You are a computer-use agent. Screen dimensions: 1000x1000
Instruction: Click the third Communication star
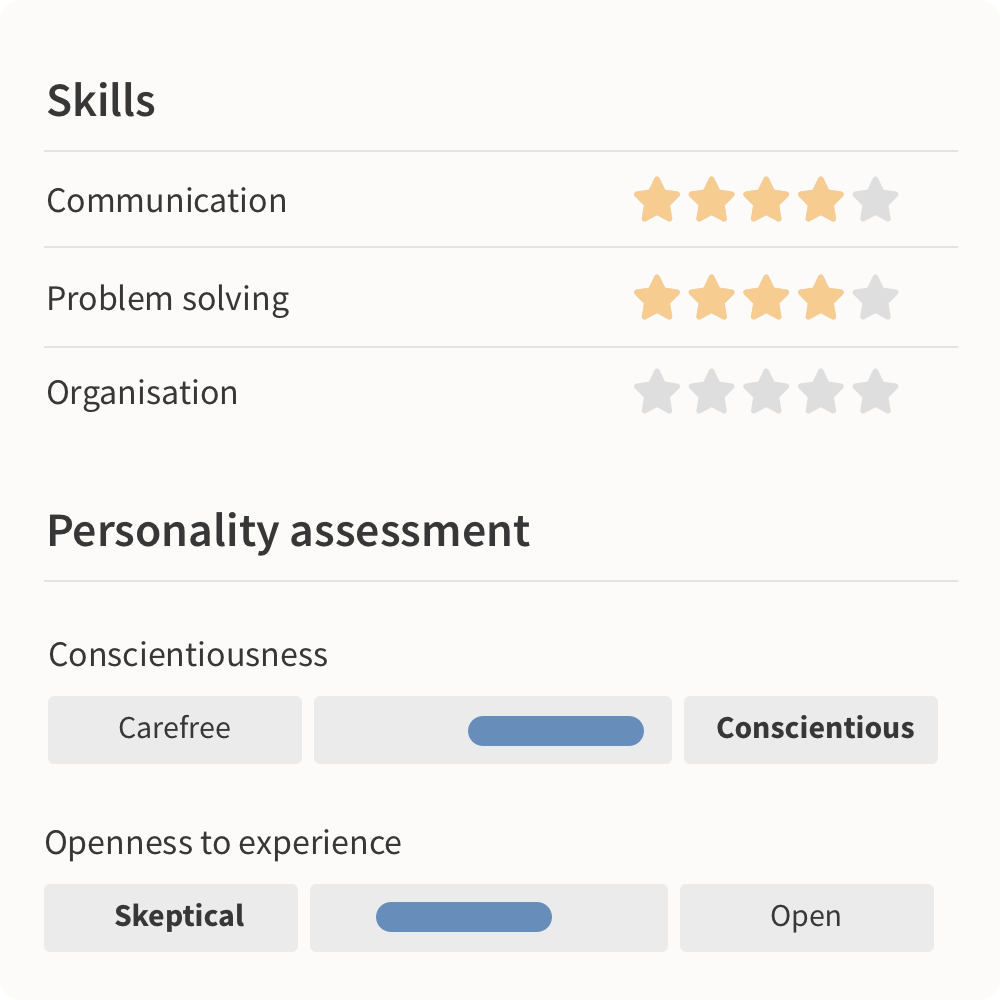[x=766, y=200]
